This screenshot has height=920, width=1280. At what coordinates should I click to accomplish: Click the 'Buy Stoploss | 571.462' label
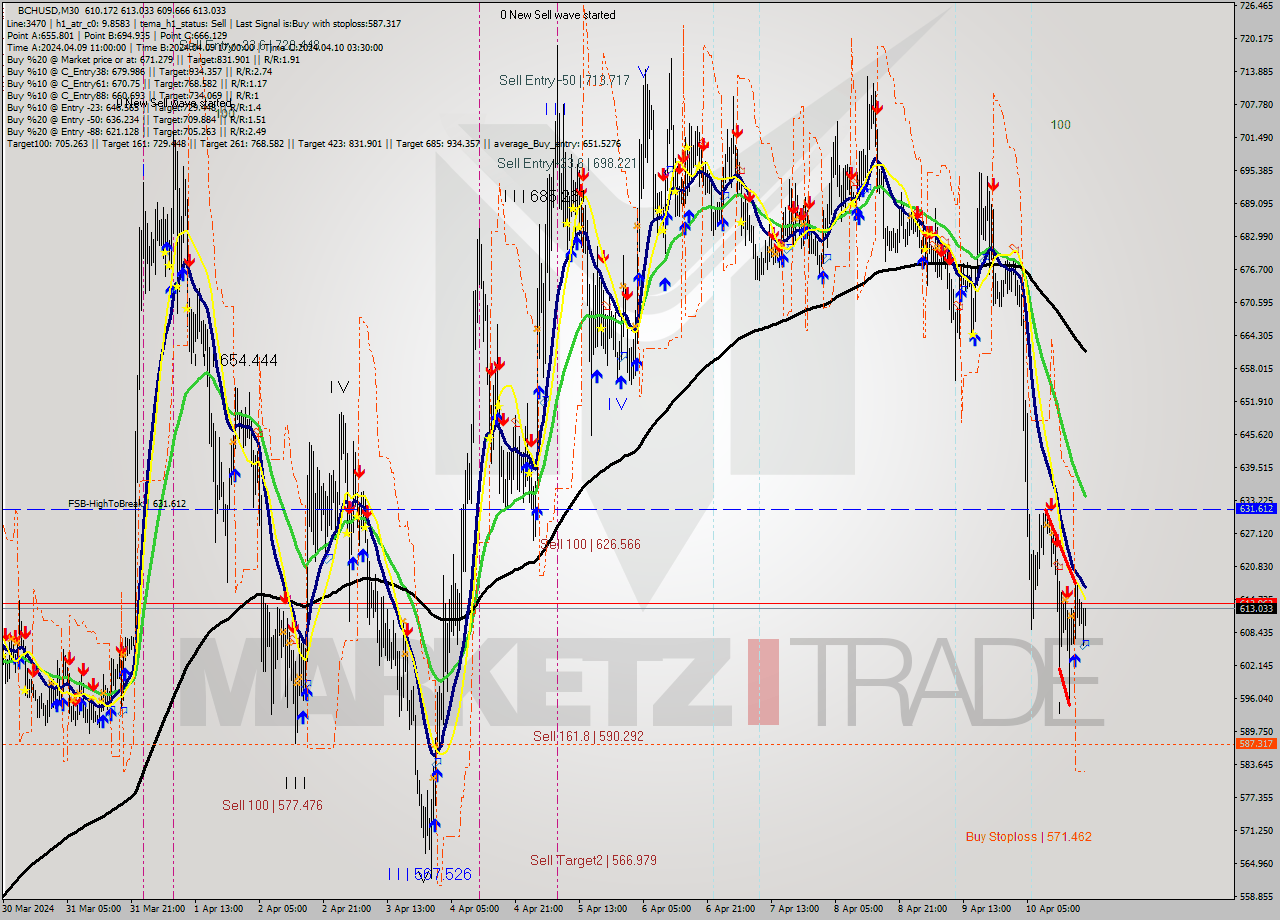[x=1028, y=836]
